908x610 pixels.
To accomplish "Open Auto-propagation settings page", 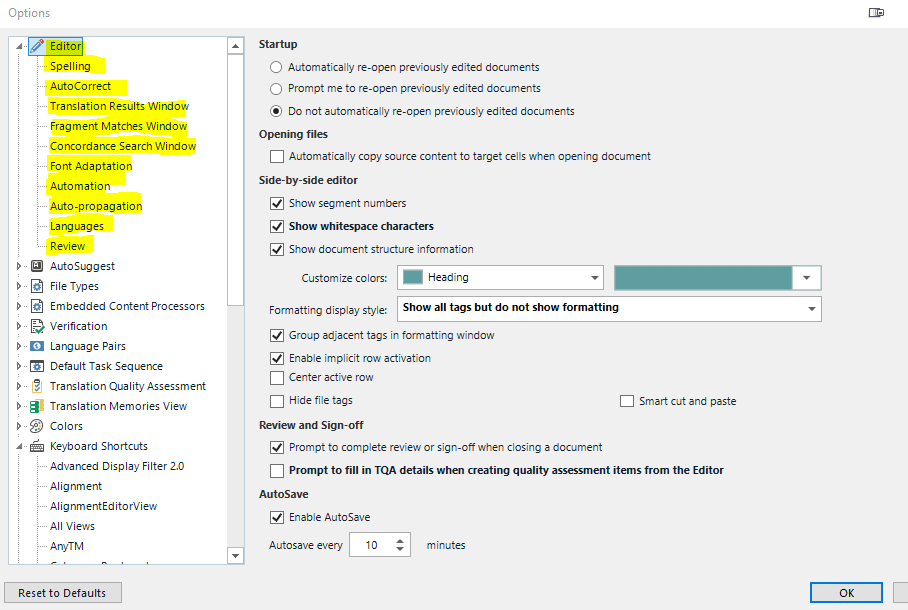I will [x=96, y=206].
